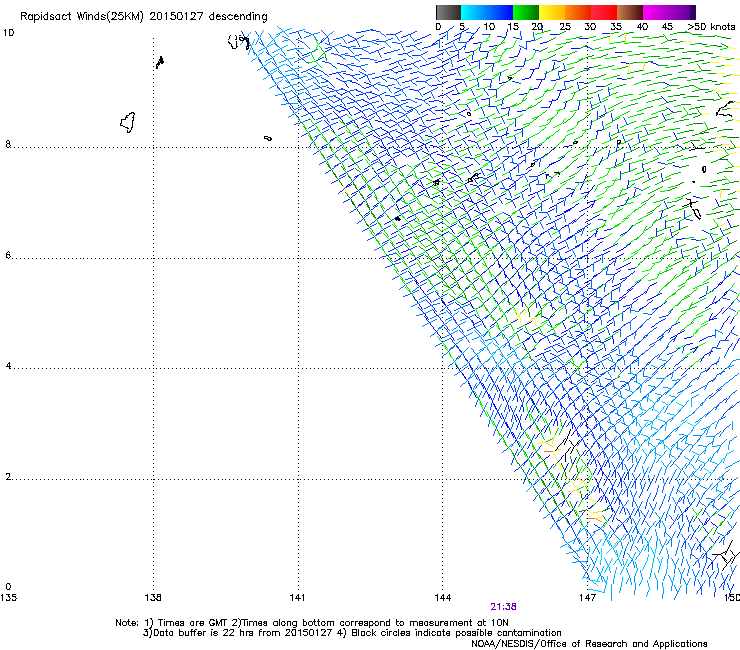Click the title 'Rapidsact Winds(25KM) 20150127 descending'

(x=143, y=17)
